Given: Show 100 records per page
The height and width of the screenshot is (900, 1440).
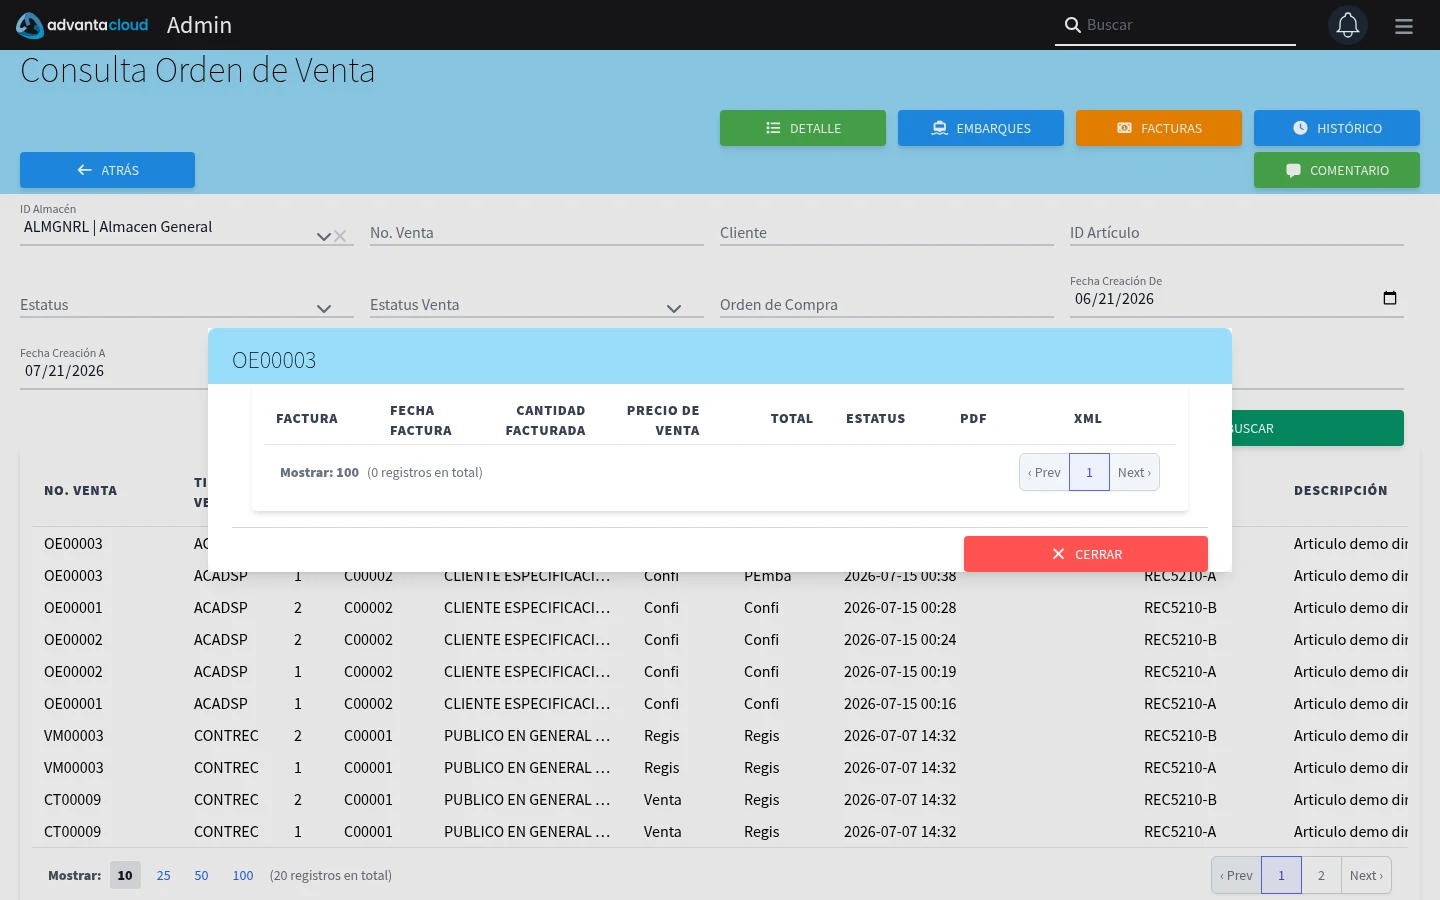Looking at the screenshot, I should 243,875.
